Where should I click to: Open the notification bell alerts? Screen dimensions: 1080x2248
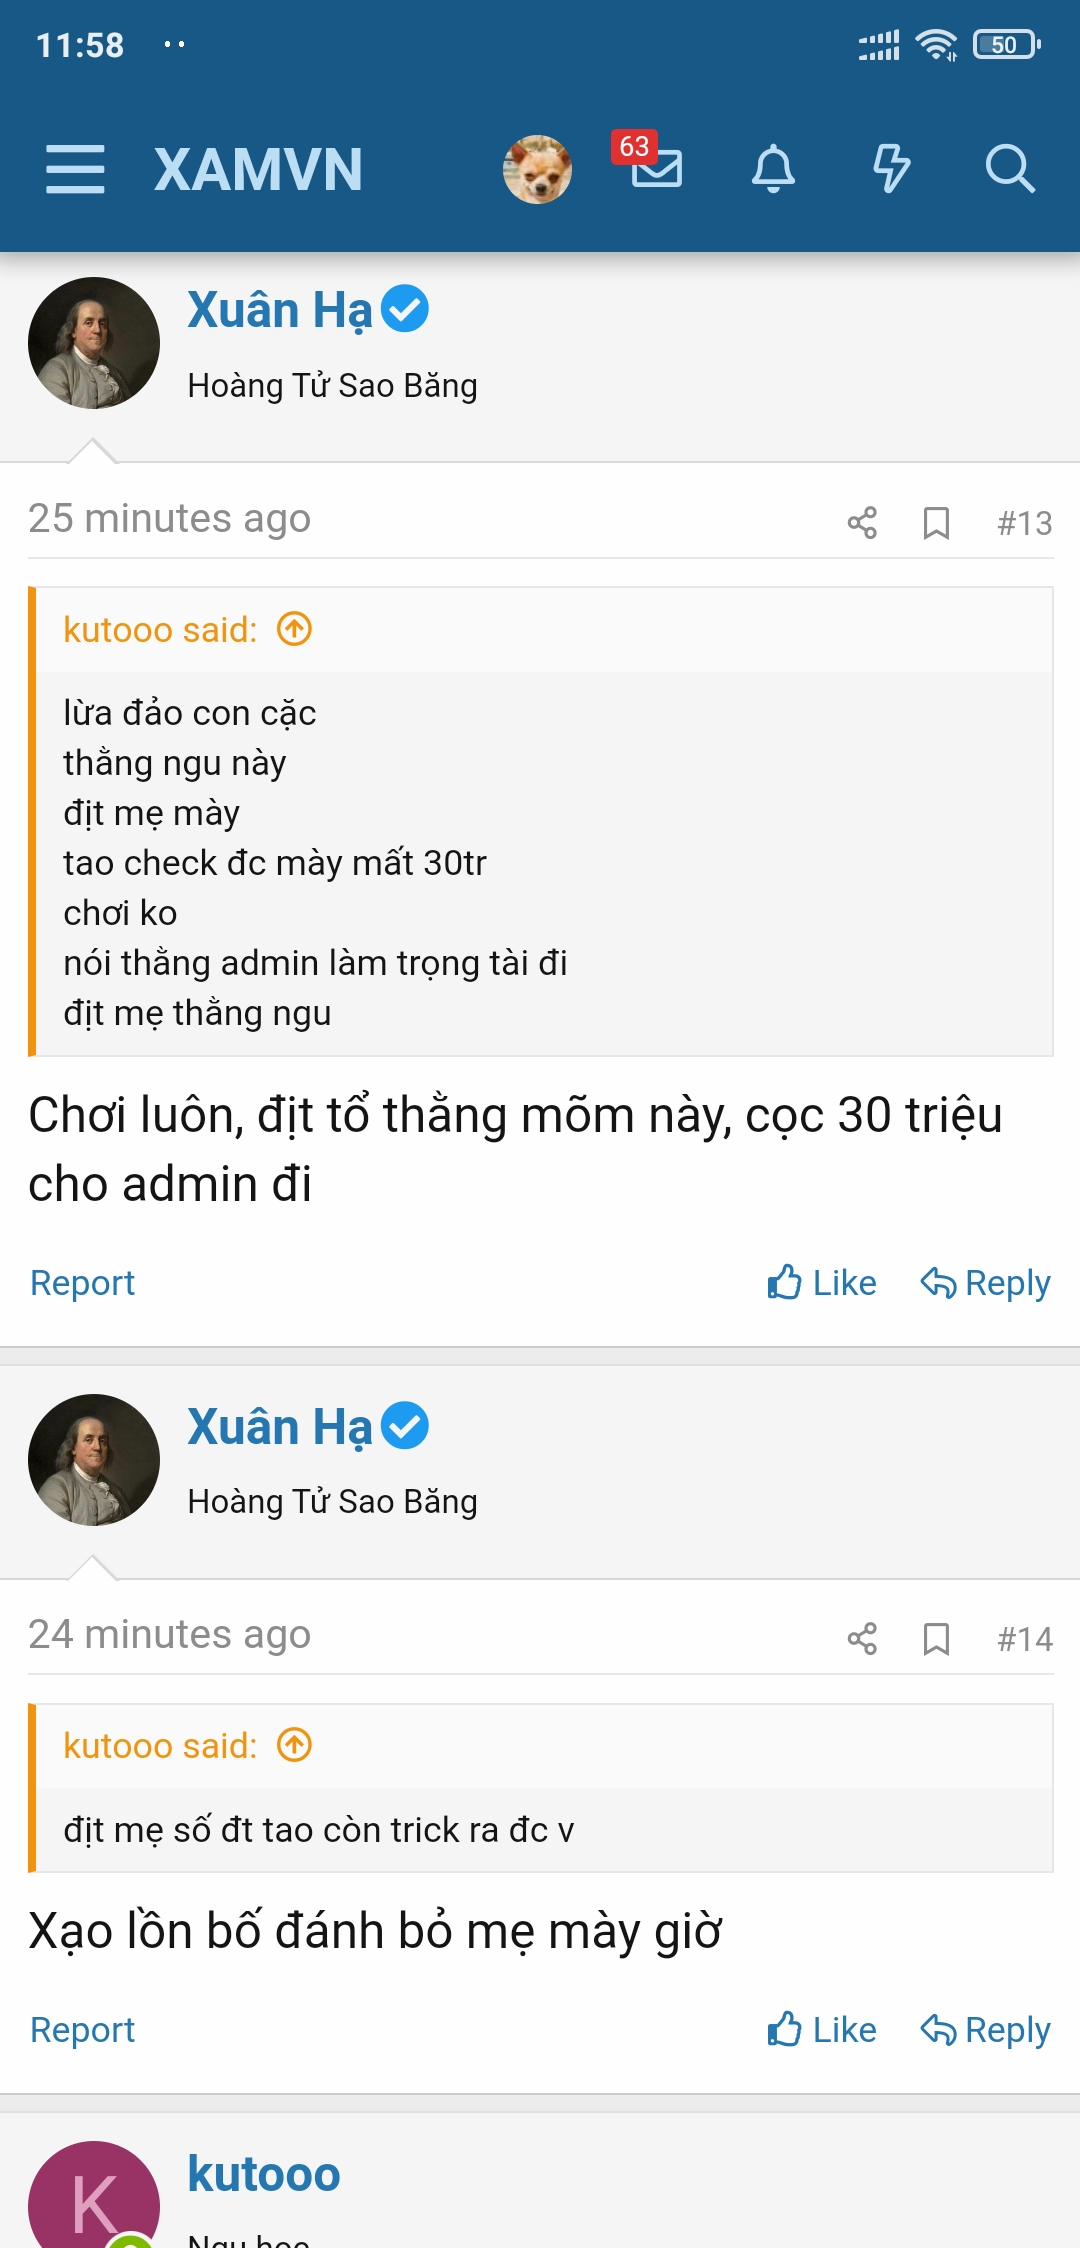tap(773, 168)
